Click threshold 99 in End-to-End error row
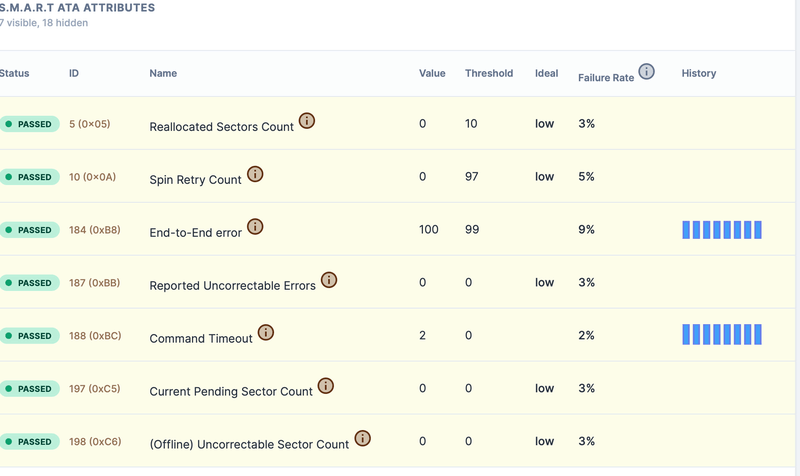The height and width of the screenshot is (476, 800). [472, 230]
